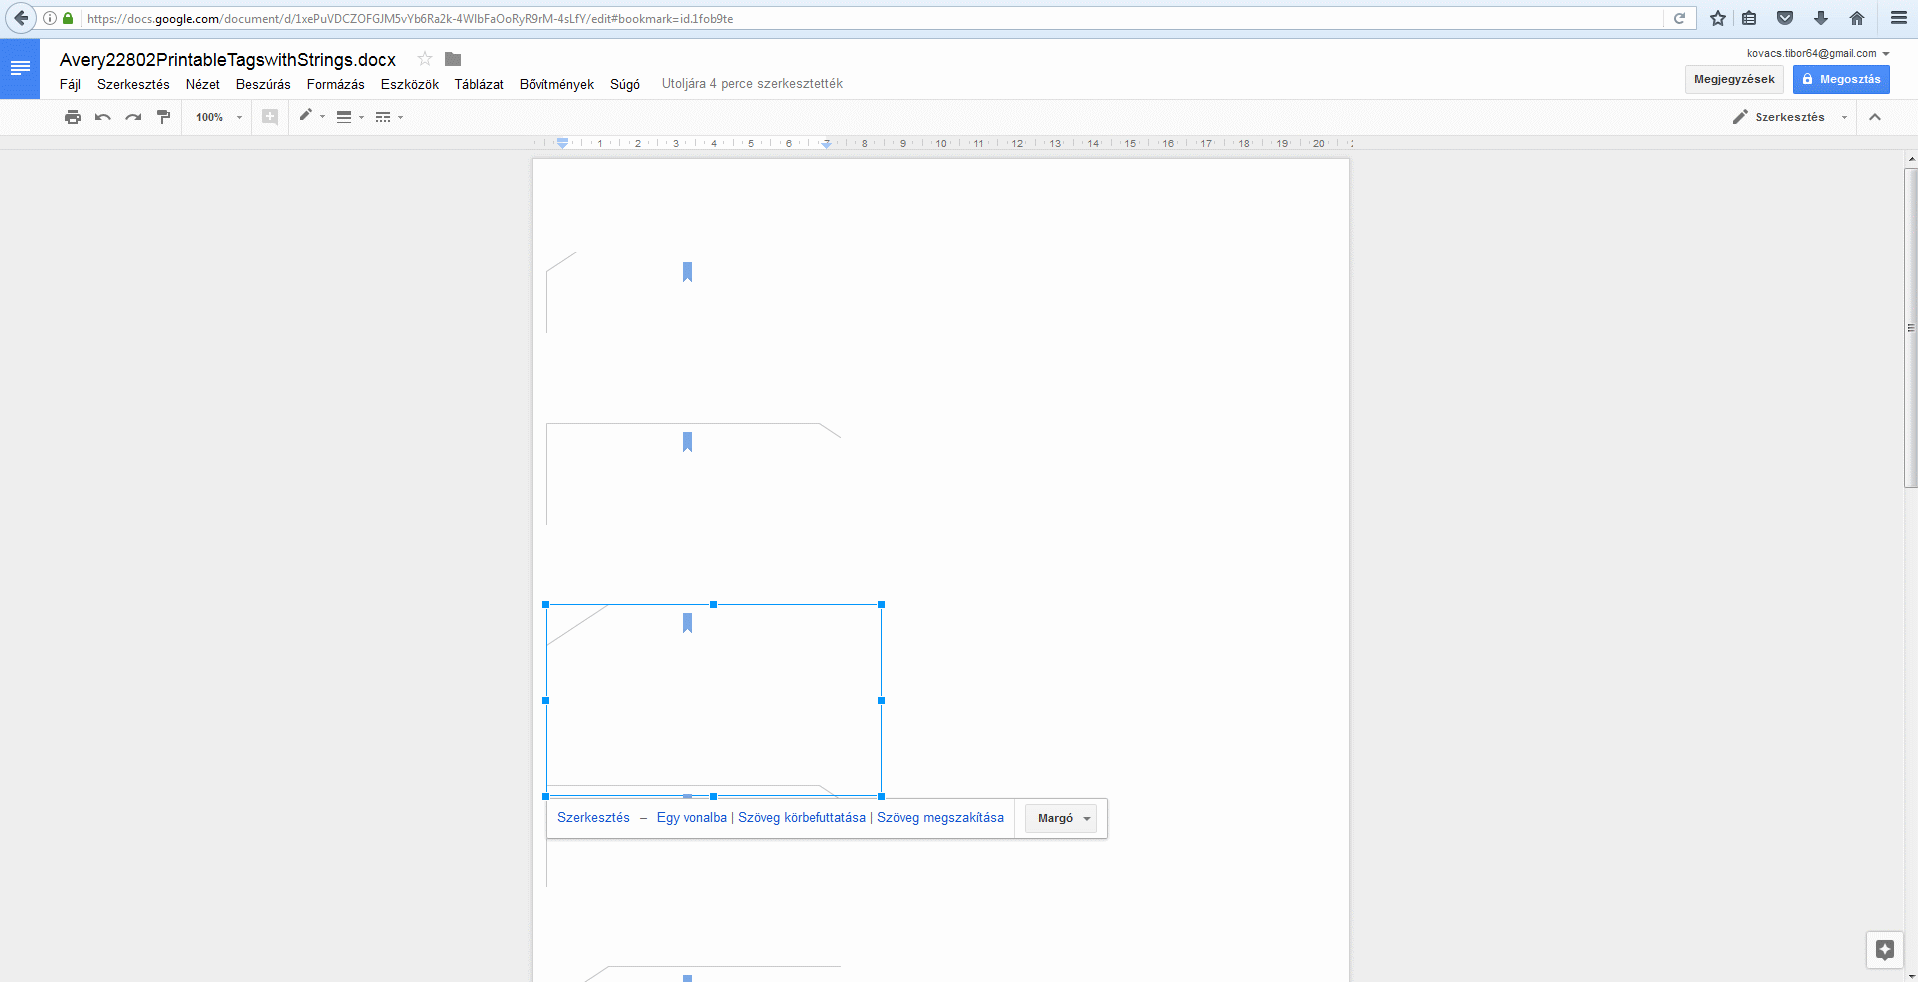Click the Explore button at bottom right
1918x982 pixels.
click(1884, 950)
